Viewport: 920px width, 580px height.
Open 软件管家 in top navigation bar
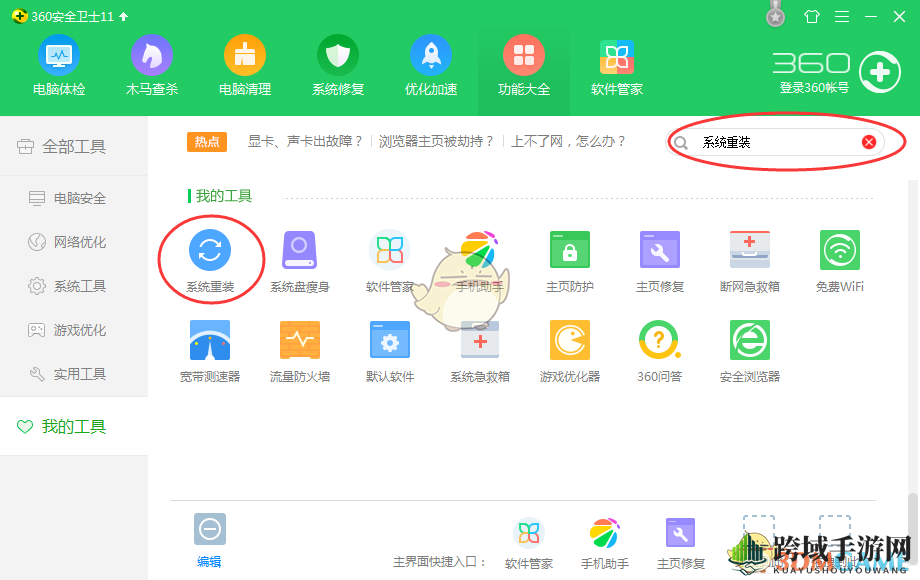(617, 66)
